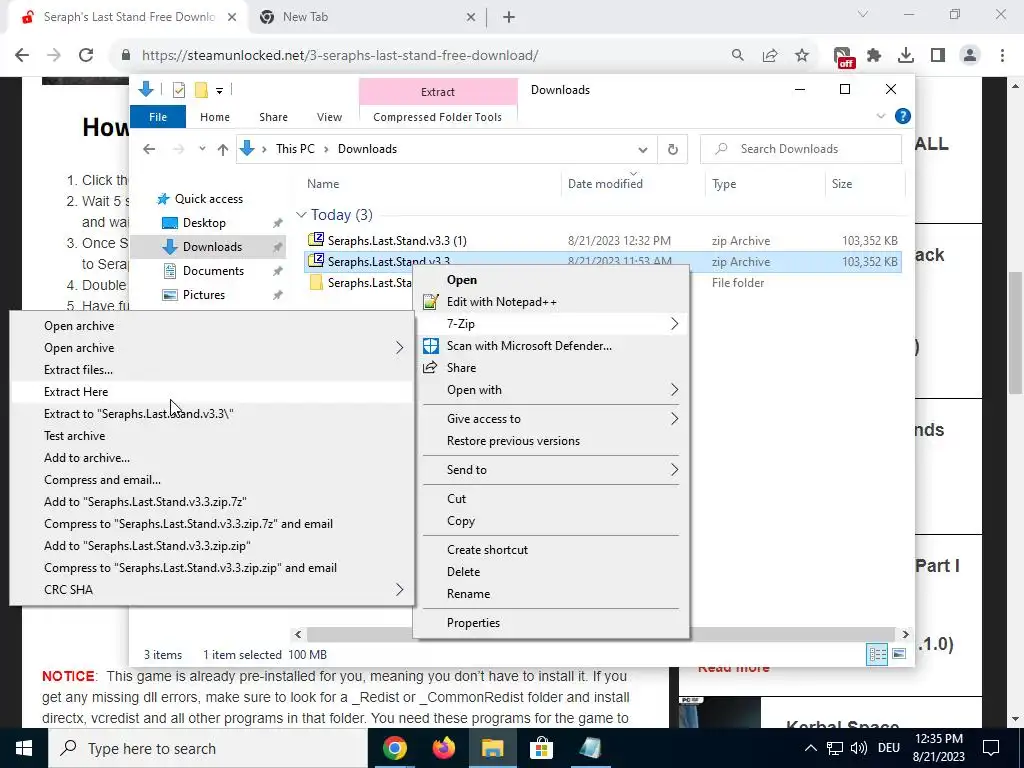Expand the Open with submenu
Screen dimensions: 1024x768
point(551,390)
